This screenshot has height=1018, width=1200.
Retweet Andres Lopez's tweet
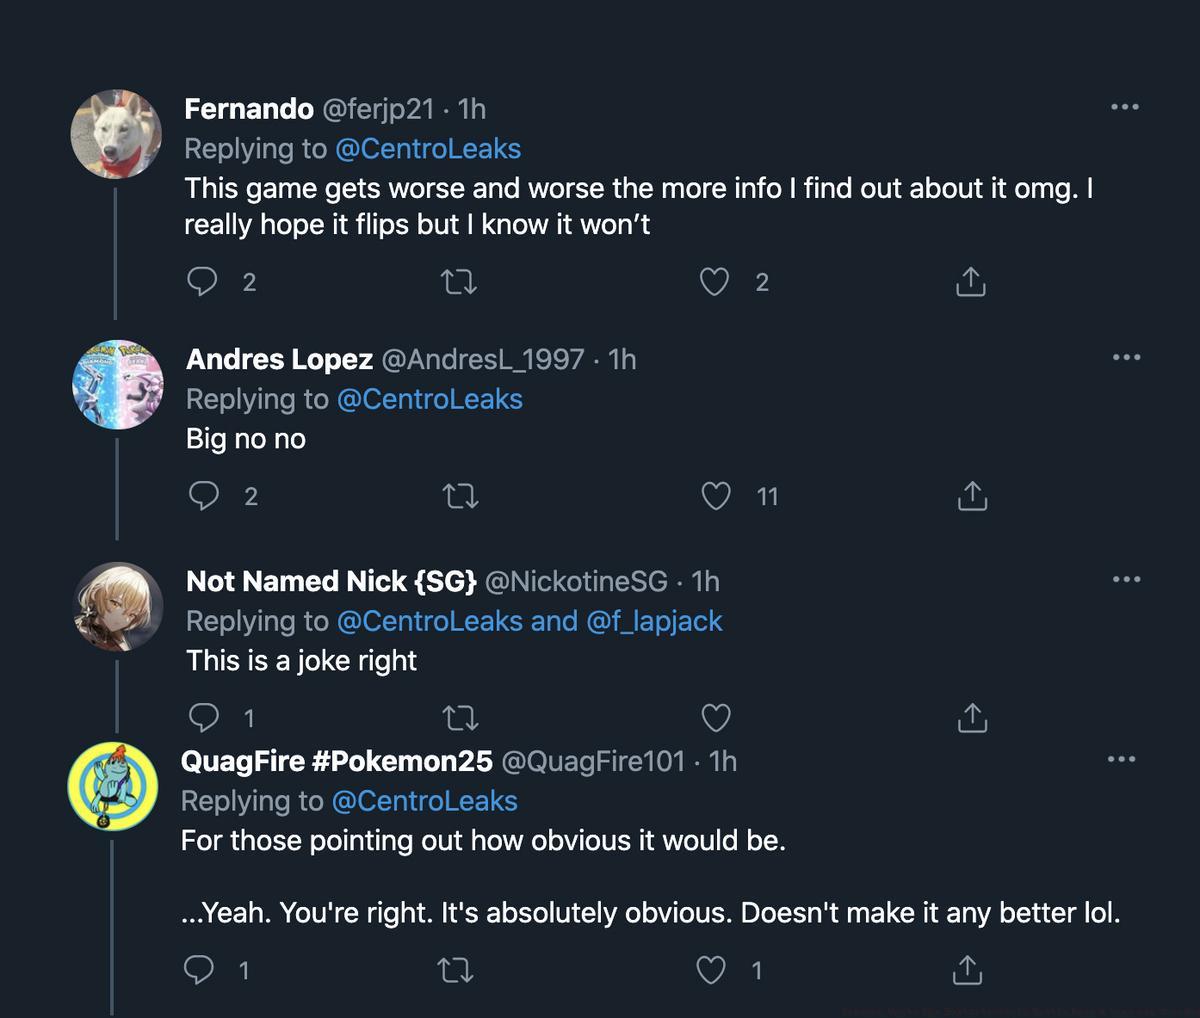(x=461, y=496)
